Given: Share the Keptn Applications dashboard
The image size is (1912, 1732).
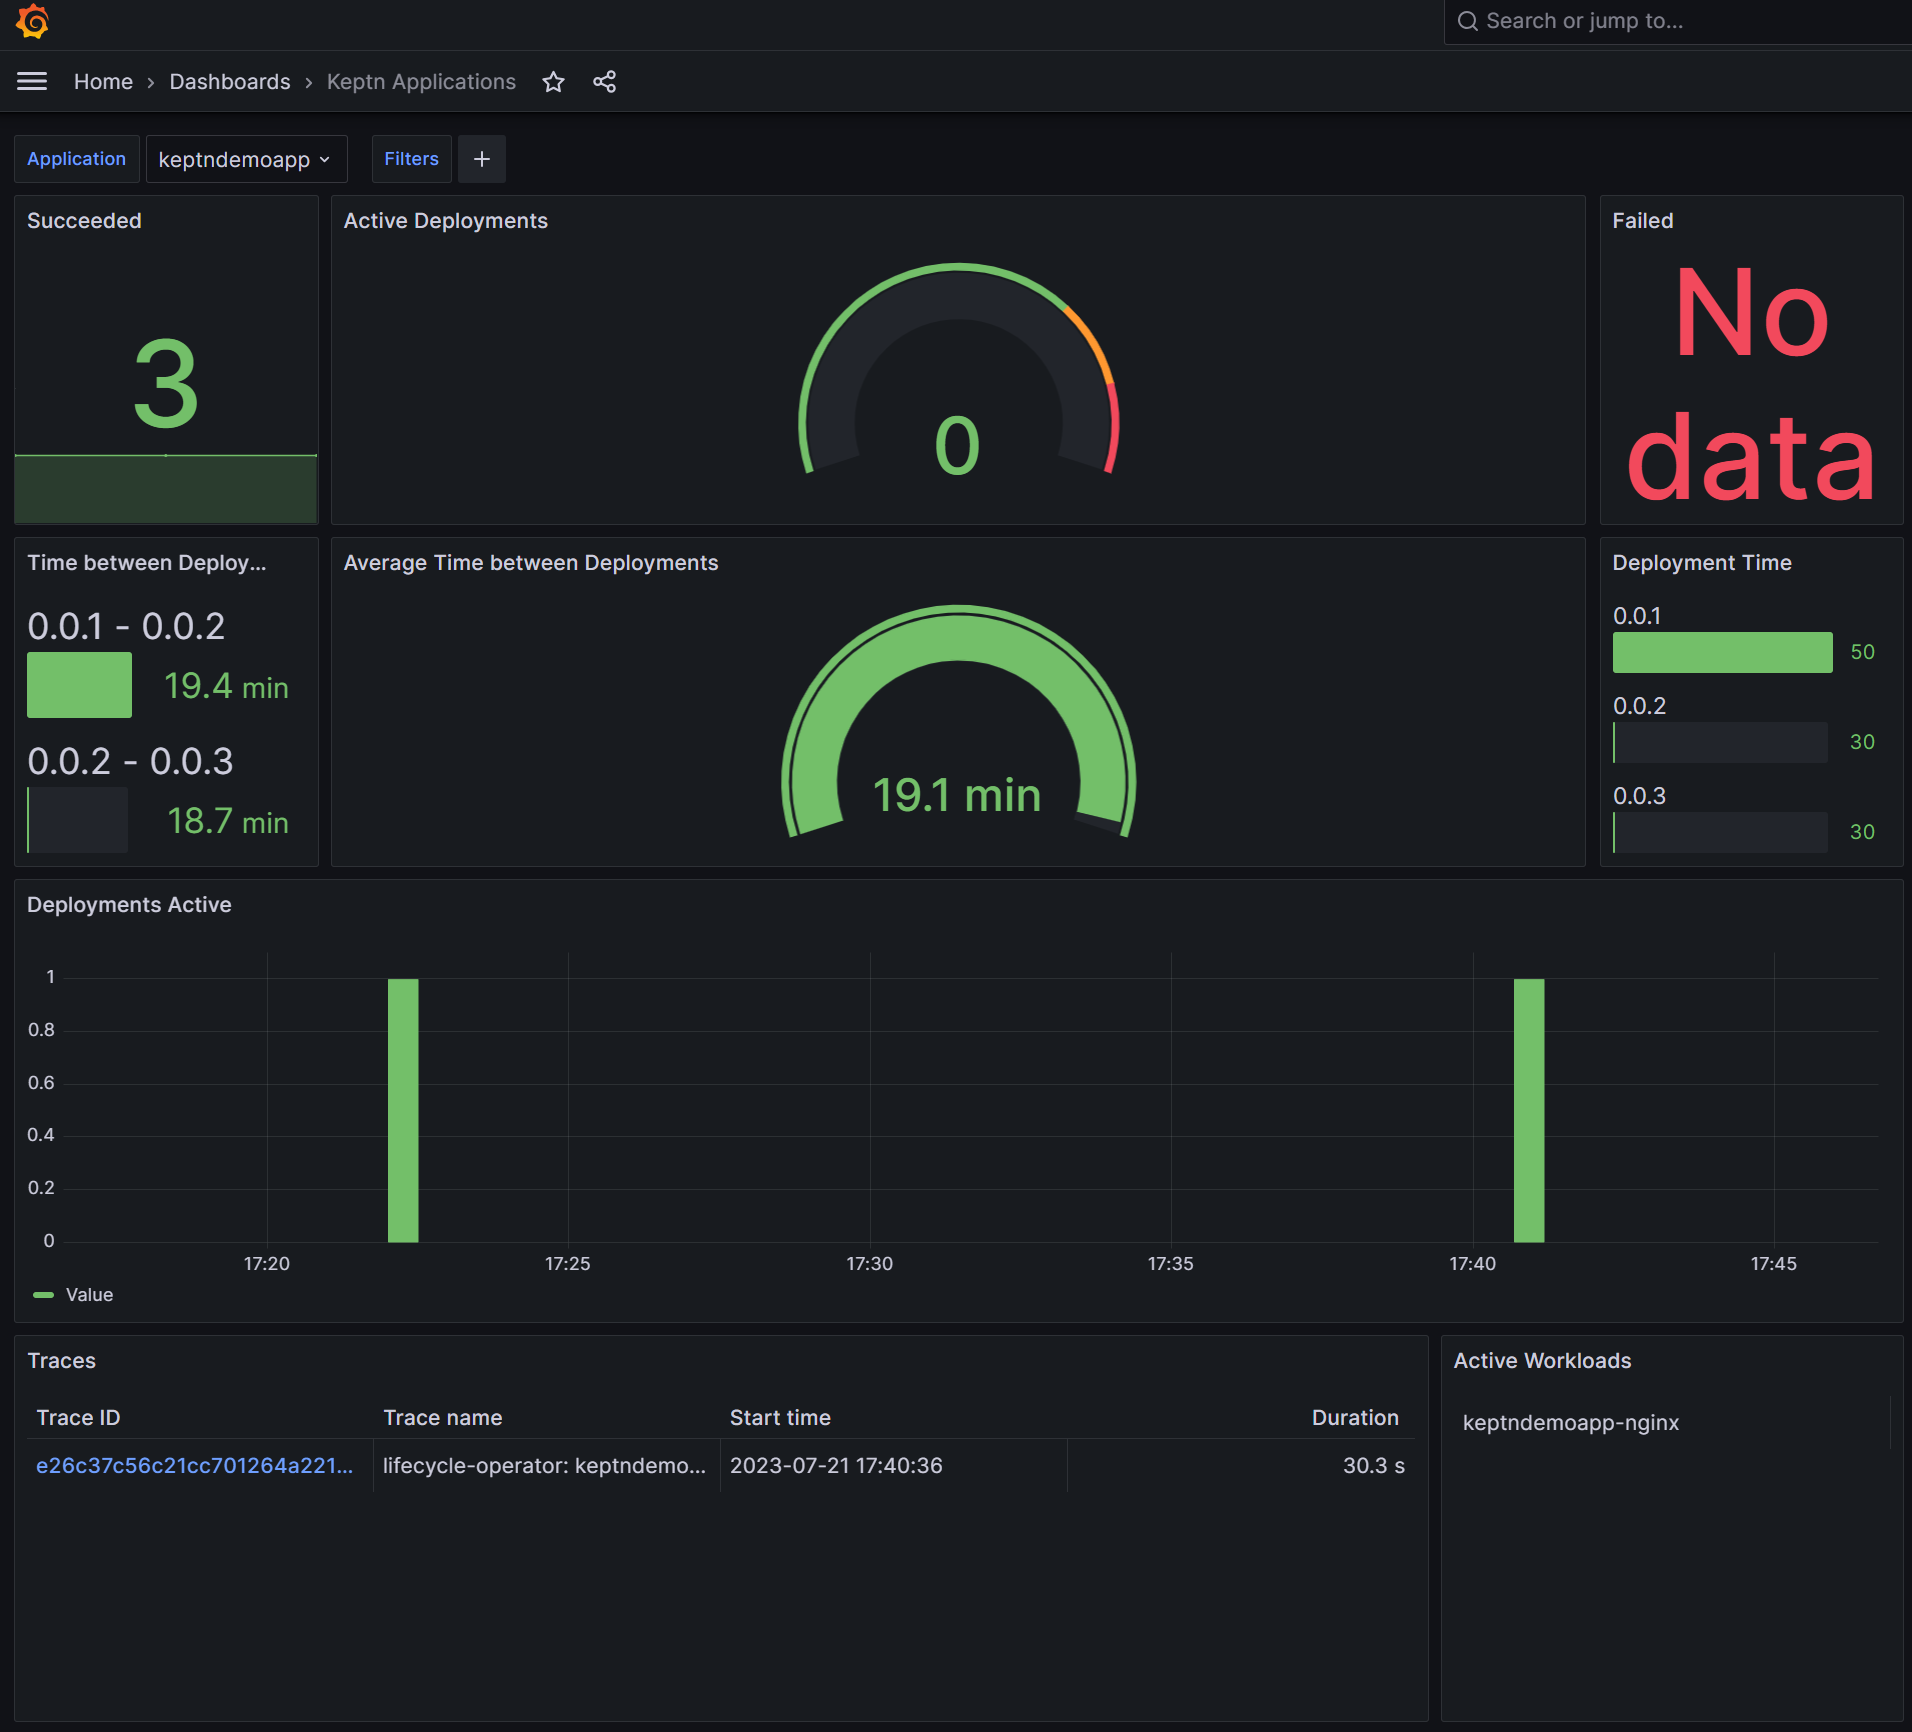Looking at the screenshot, I should [x=605, y=81].
